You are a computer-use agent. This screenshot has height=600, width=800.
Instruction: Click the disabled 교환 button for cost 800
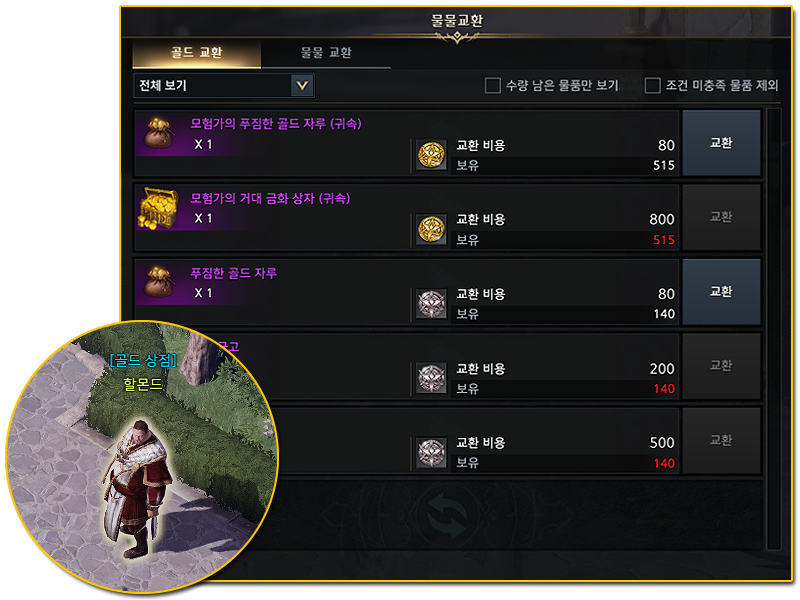721,217
